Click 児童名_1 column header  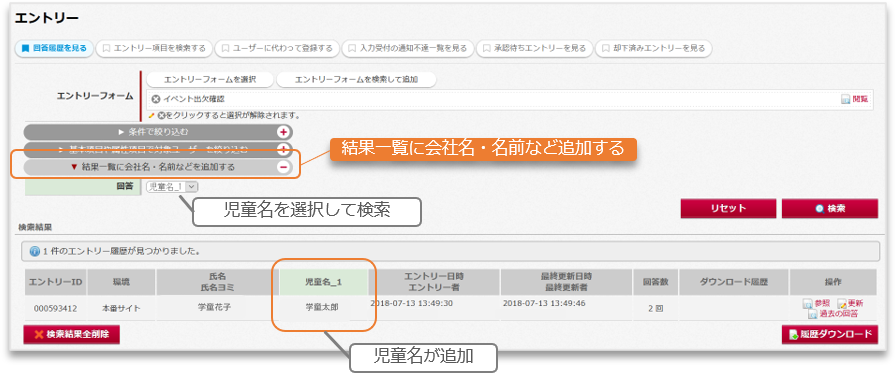point(323,282)
